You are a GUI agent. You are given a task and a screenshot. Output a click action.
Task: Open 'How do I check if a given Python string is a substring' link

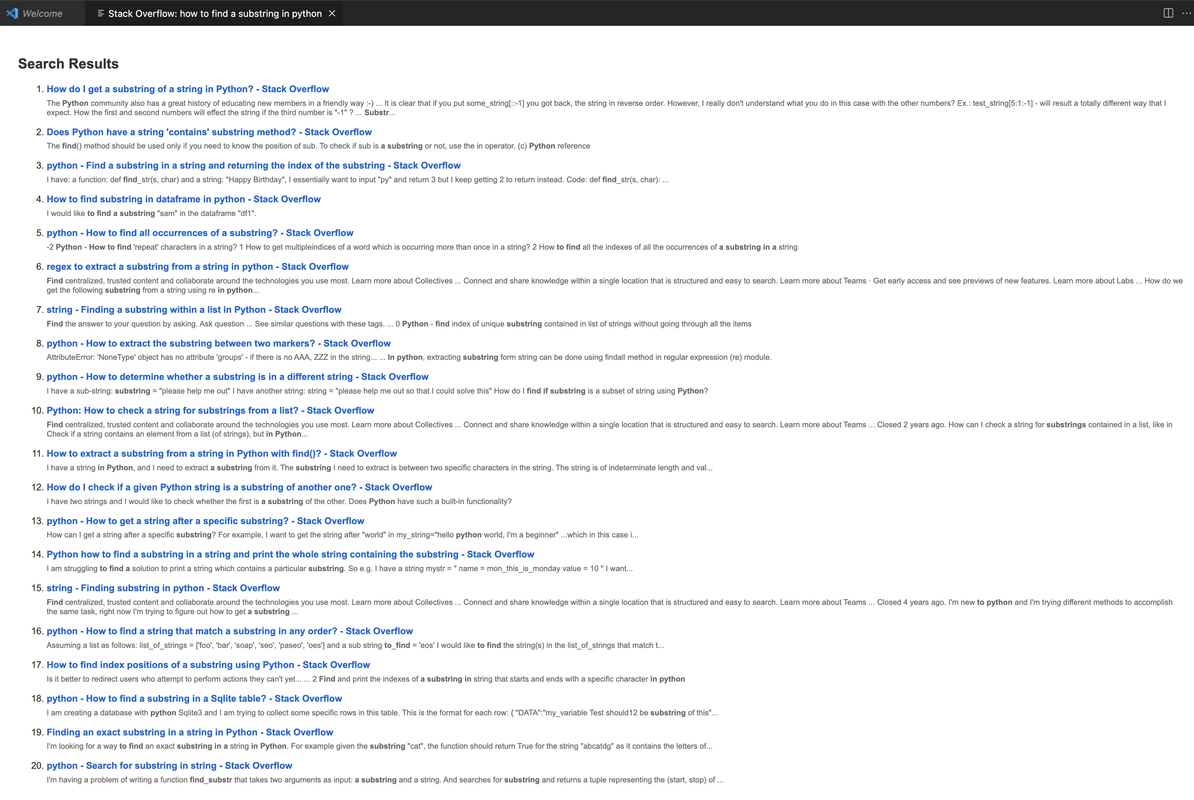239,487
